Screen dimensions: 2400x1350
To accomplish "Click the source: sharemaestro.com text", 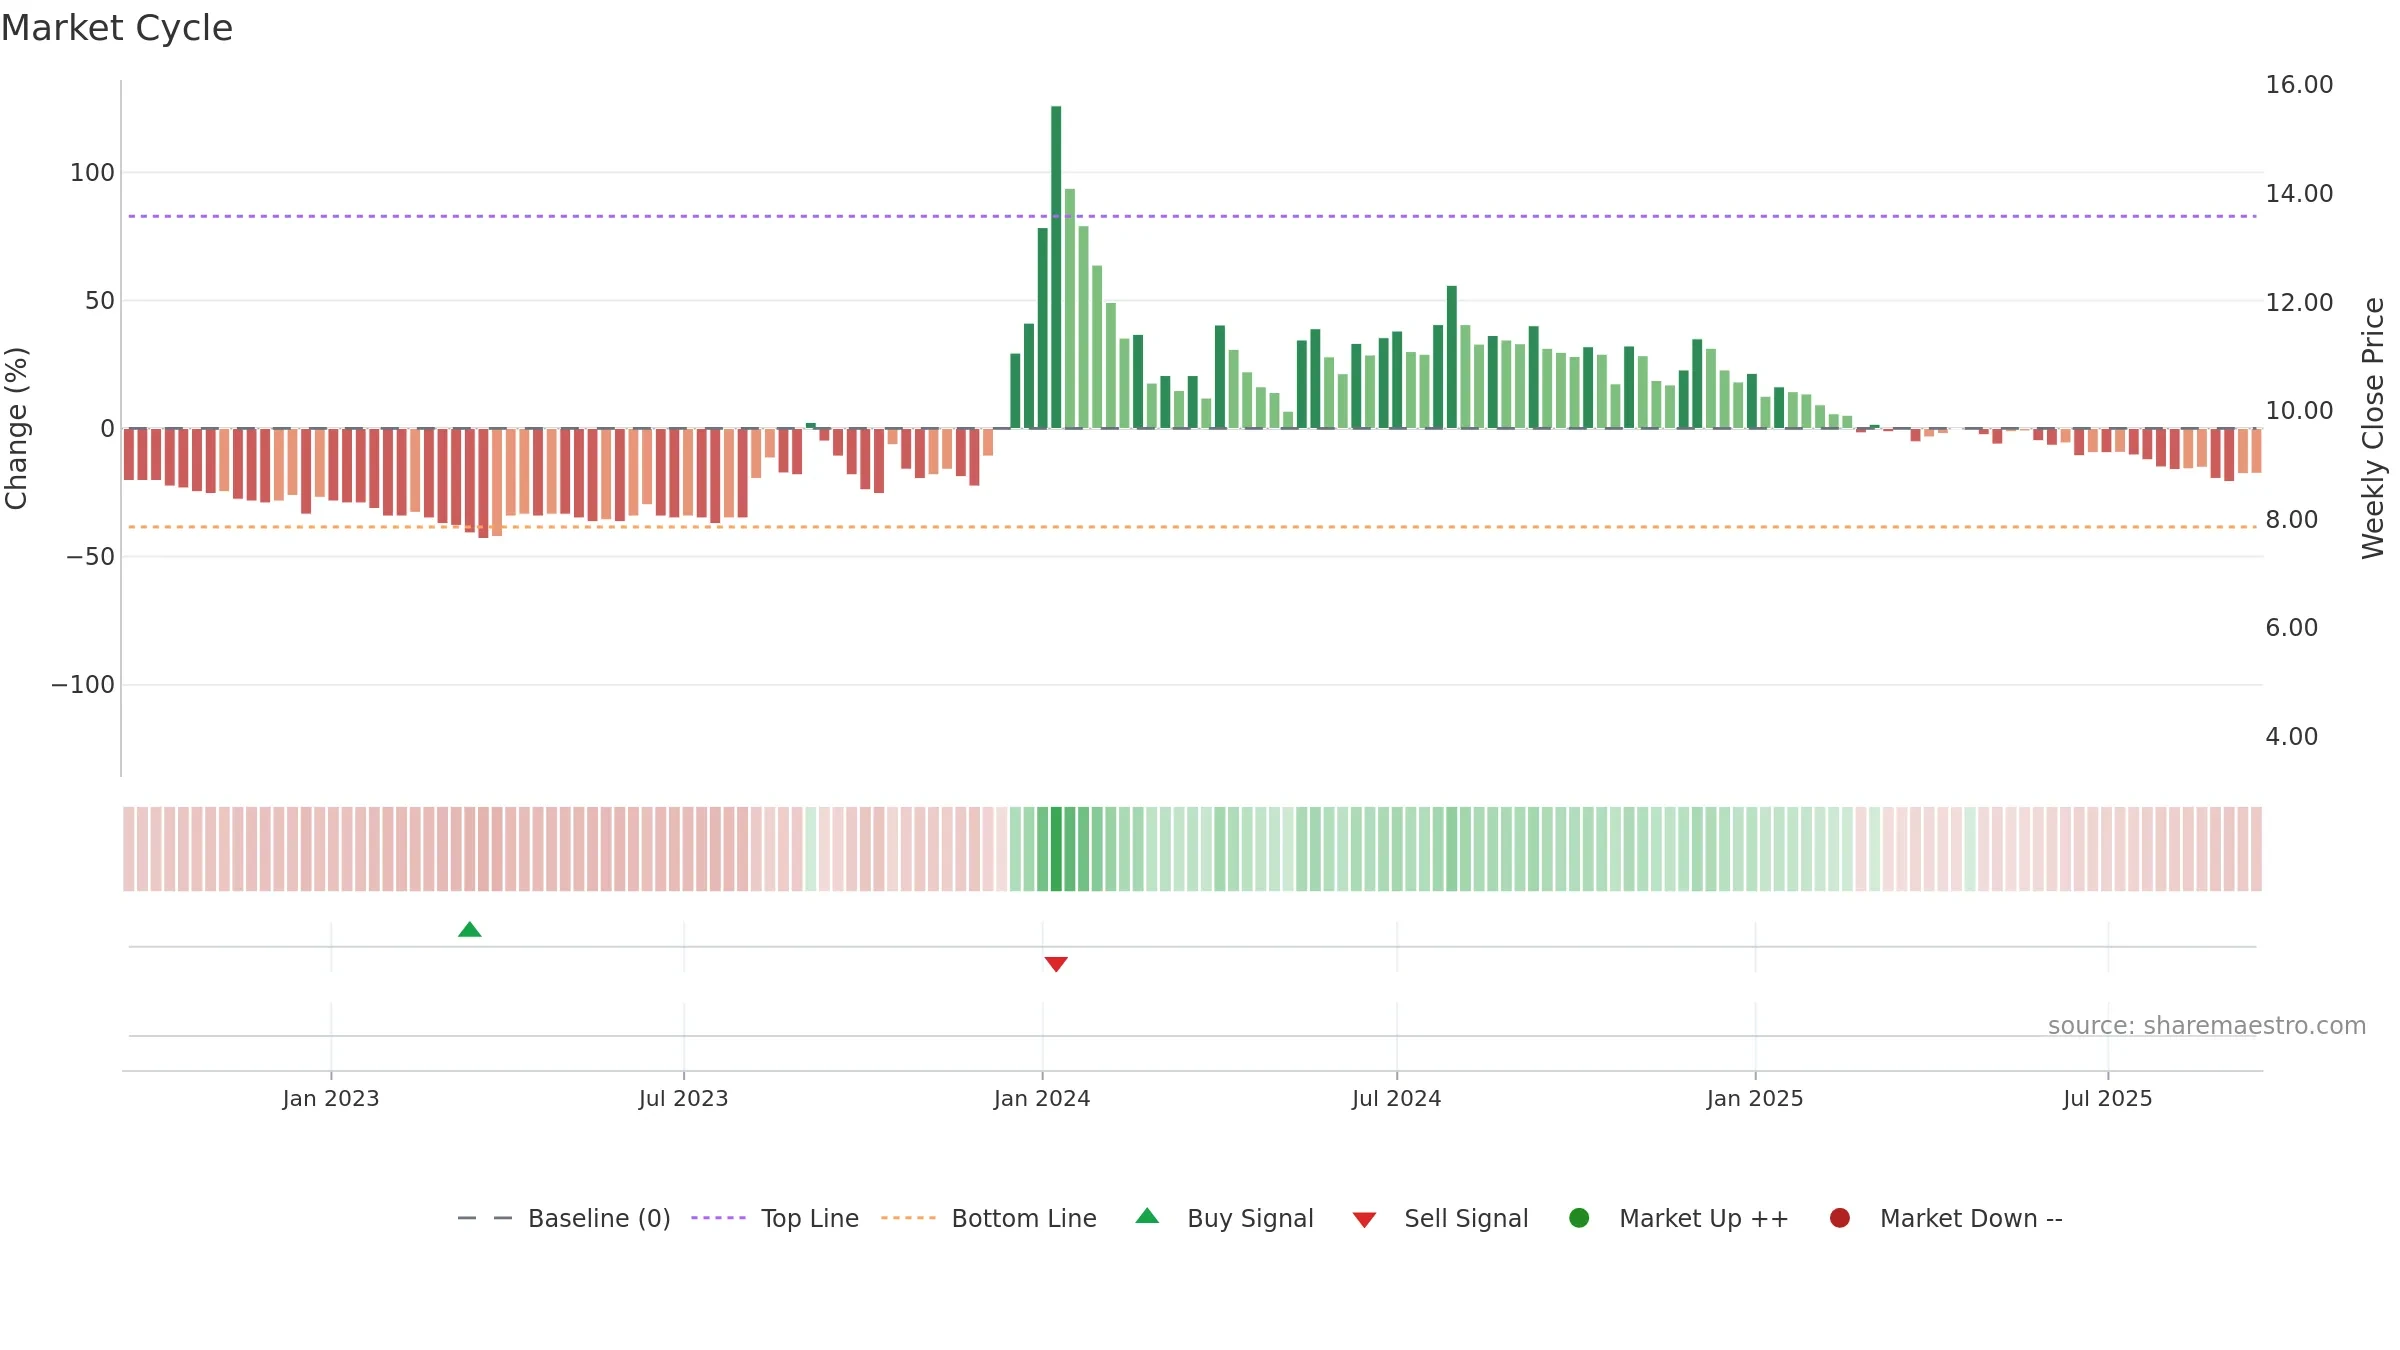I will pyautogui.click(x=2207, y=1025).
